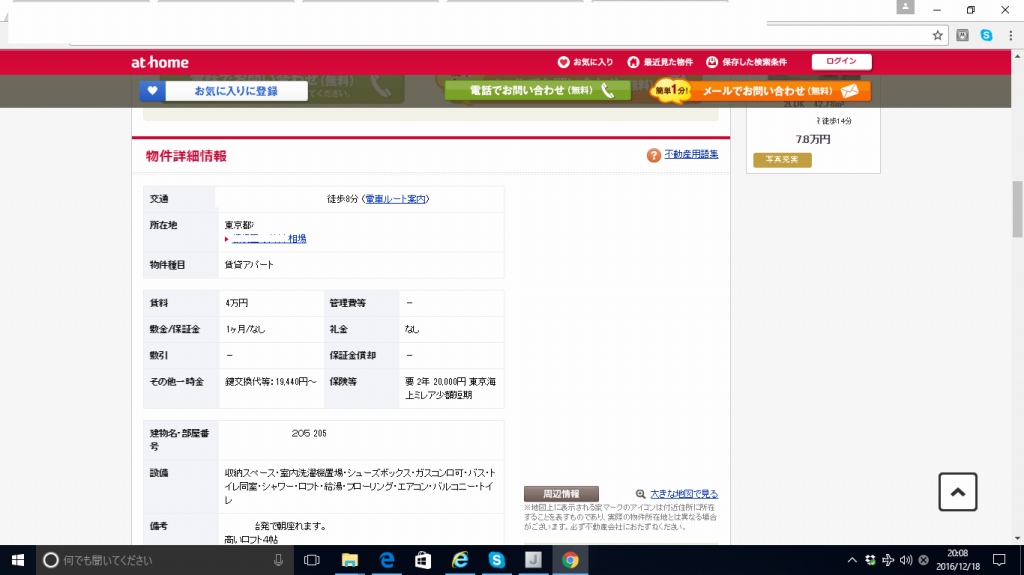The height and width of the screenshot is (575, 1024).
Task: Click the 7.8万円 listing price
Action: (813, 139)
